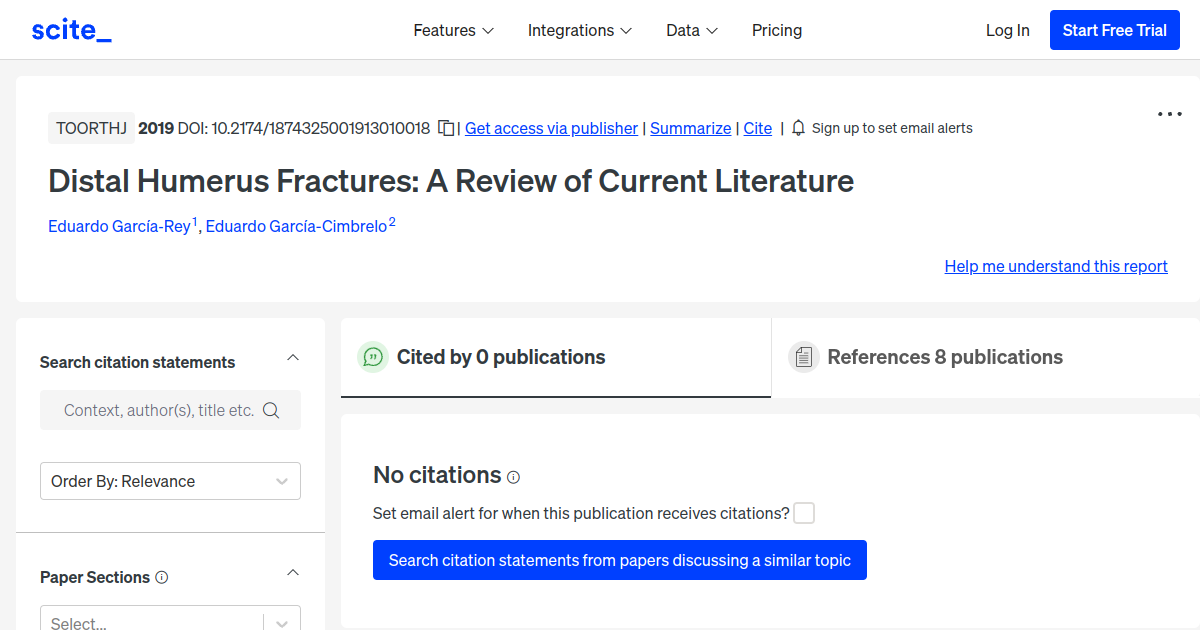The height and width of the screenshot is (630, 1200).
Task: Open the Order By: Relevance dropdown
Action: click(170, 481)
